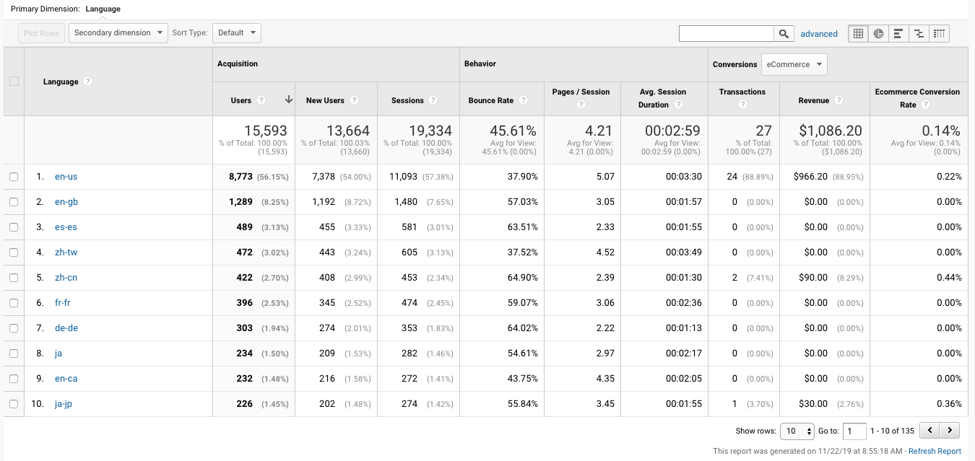
Task: Sort by the Bounce Rate column header
Action: (x=490, y=100)
